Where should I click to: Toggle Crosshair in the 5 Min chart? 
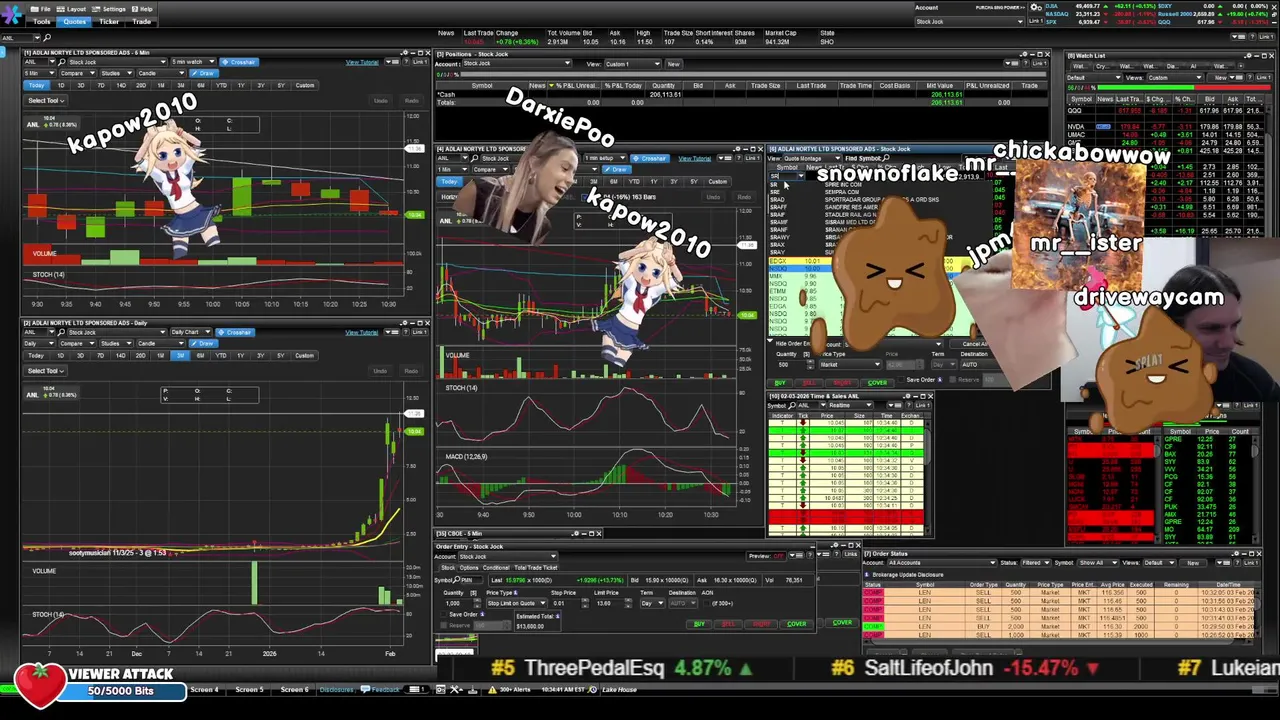[x=238, y=62]
